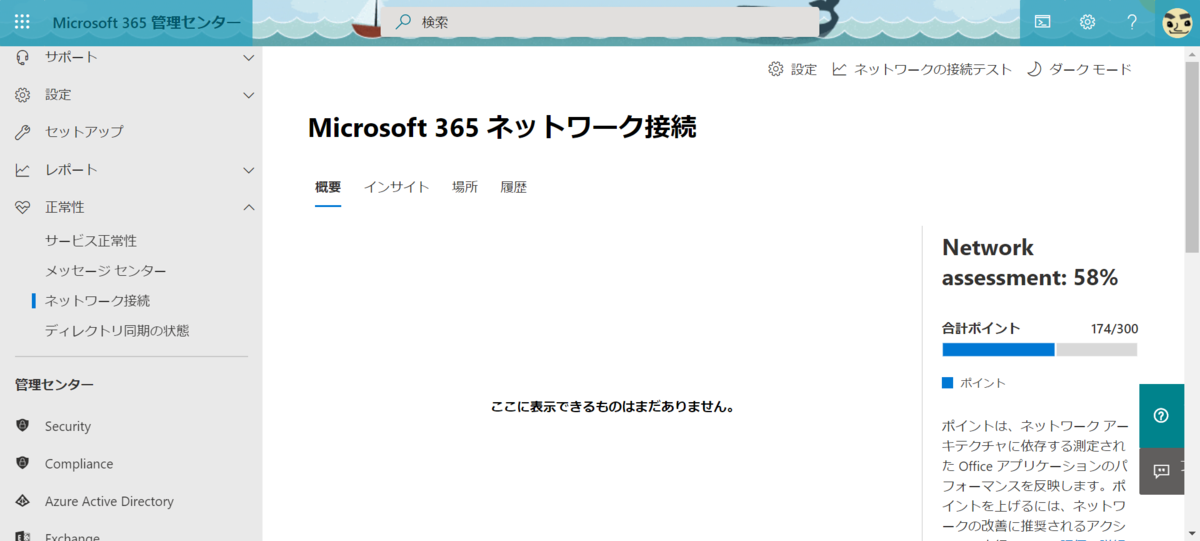Click the セットアップ wrench icon
Viewport: 1200px width, 541px height.
click(22, 132)
